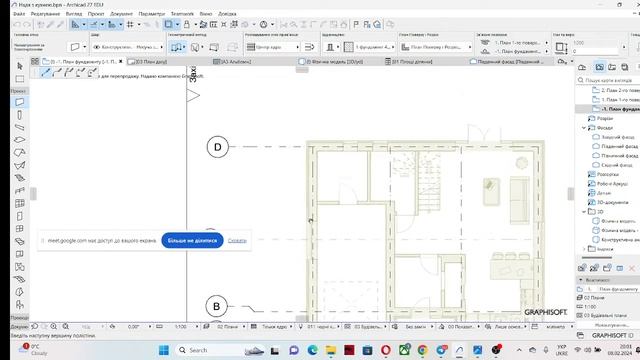
Task: Click the 'Сховати' link in the sharing bar
Action: click(x=237, y=240)
